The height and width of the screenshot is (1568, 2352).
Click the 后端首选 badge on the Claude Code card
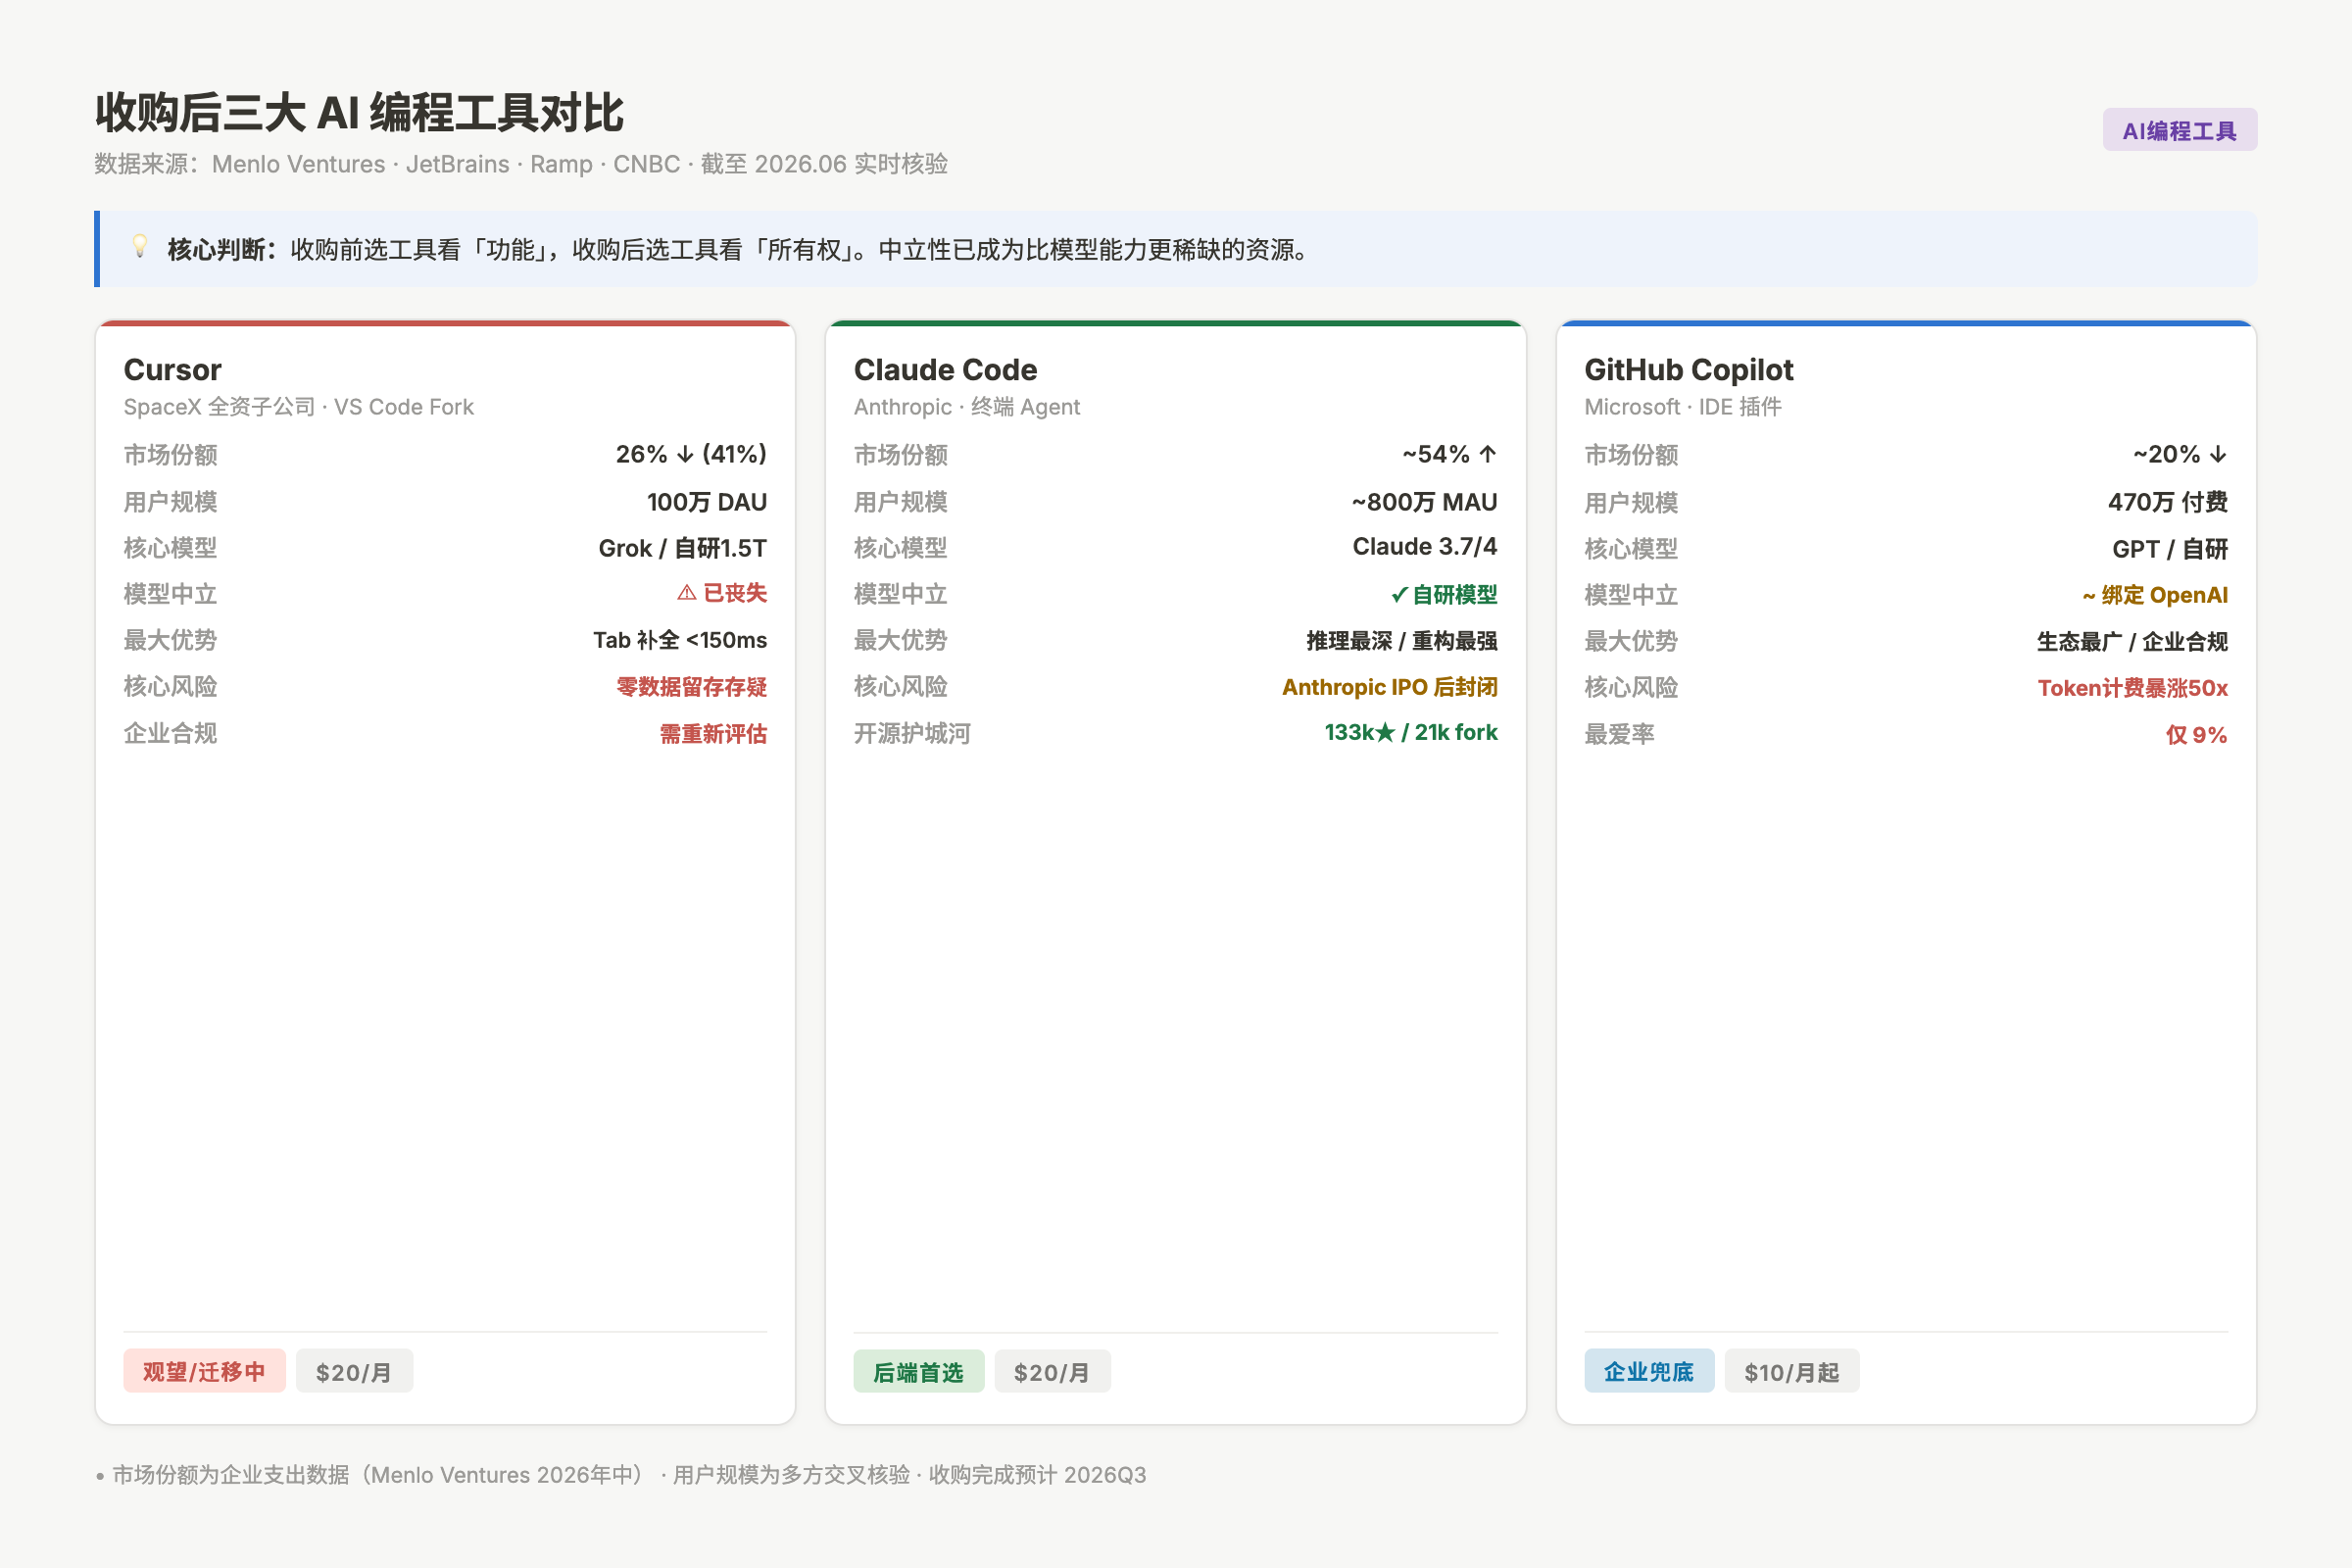918,1371
